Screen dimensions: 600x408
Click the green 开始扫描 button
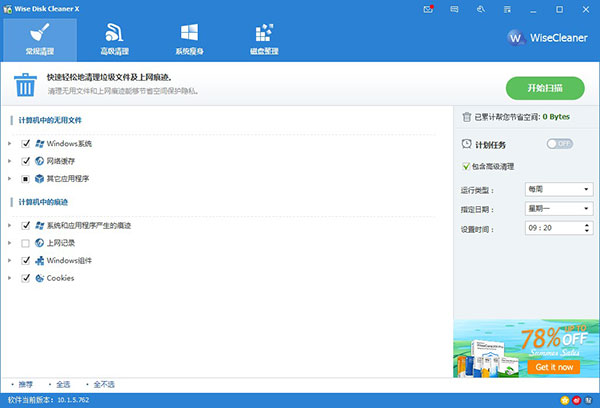point(545,88)
